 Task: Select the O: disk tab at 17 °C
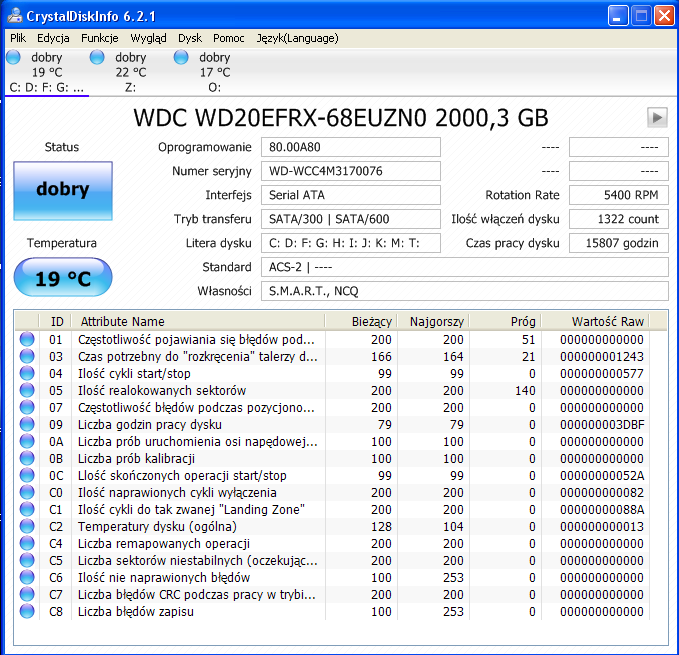[x=214, y=72]
